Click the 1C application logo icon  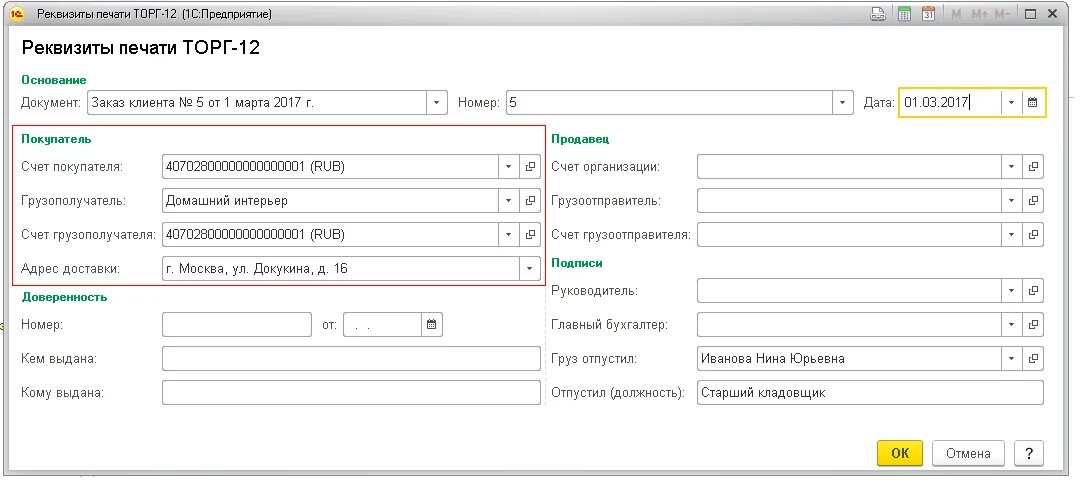coord(18,14)
